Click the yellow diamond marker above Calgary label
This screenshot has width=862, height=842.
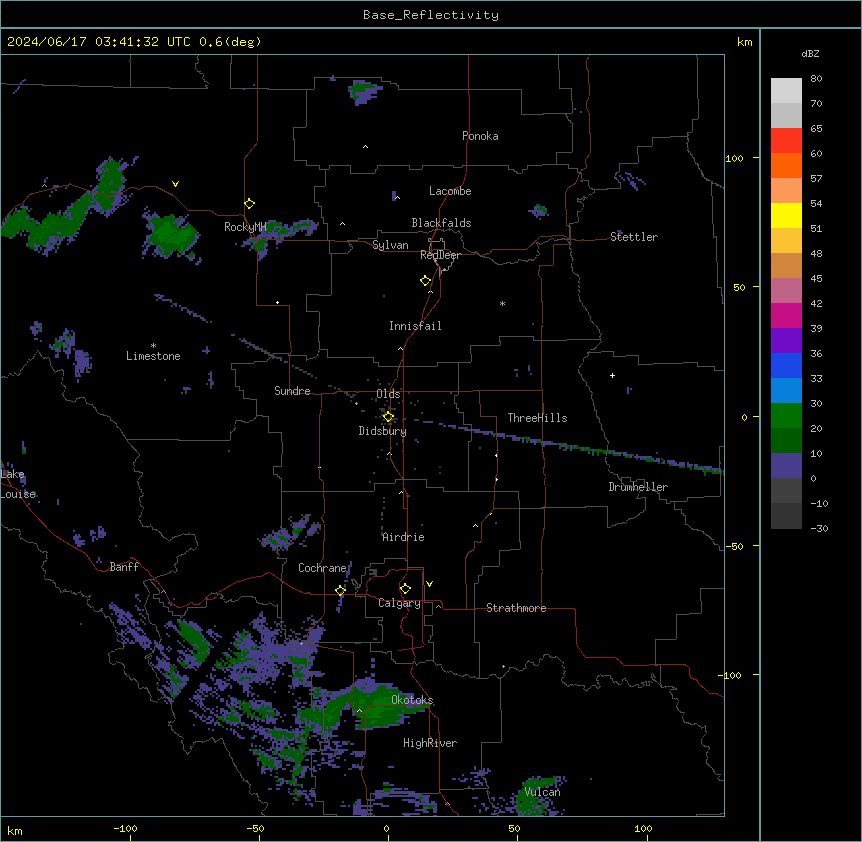(405, 589)
